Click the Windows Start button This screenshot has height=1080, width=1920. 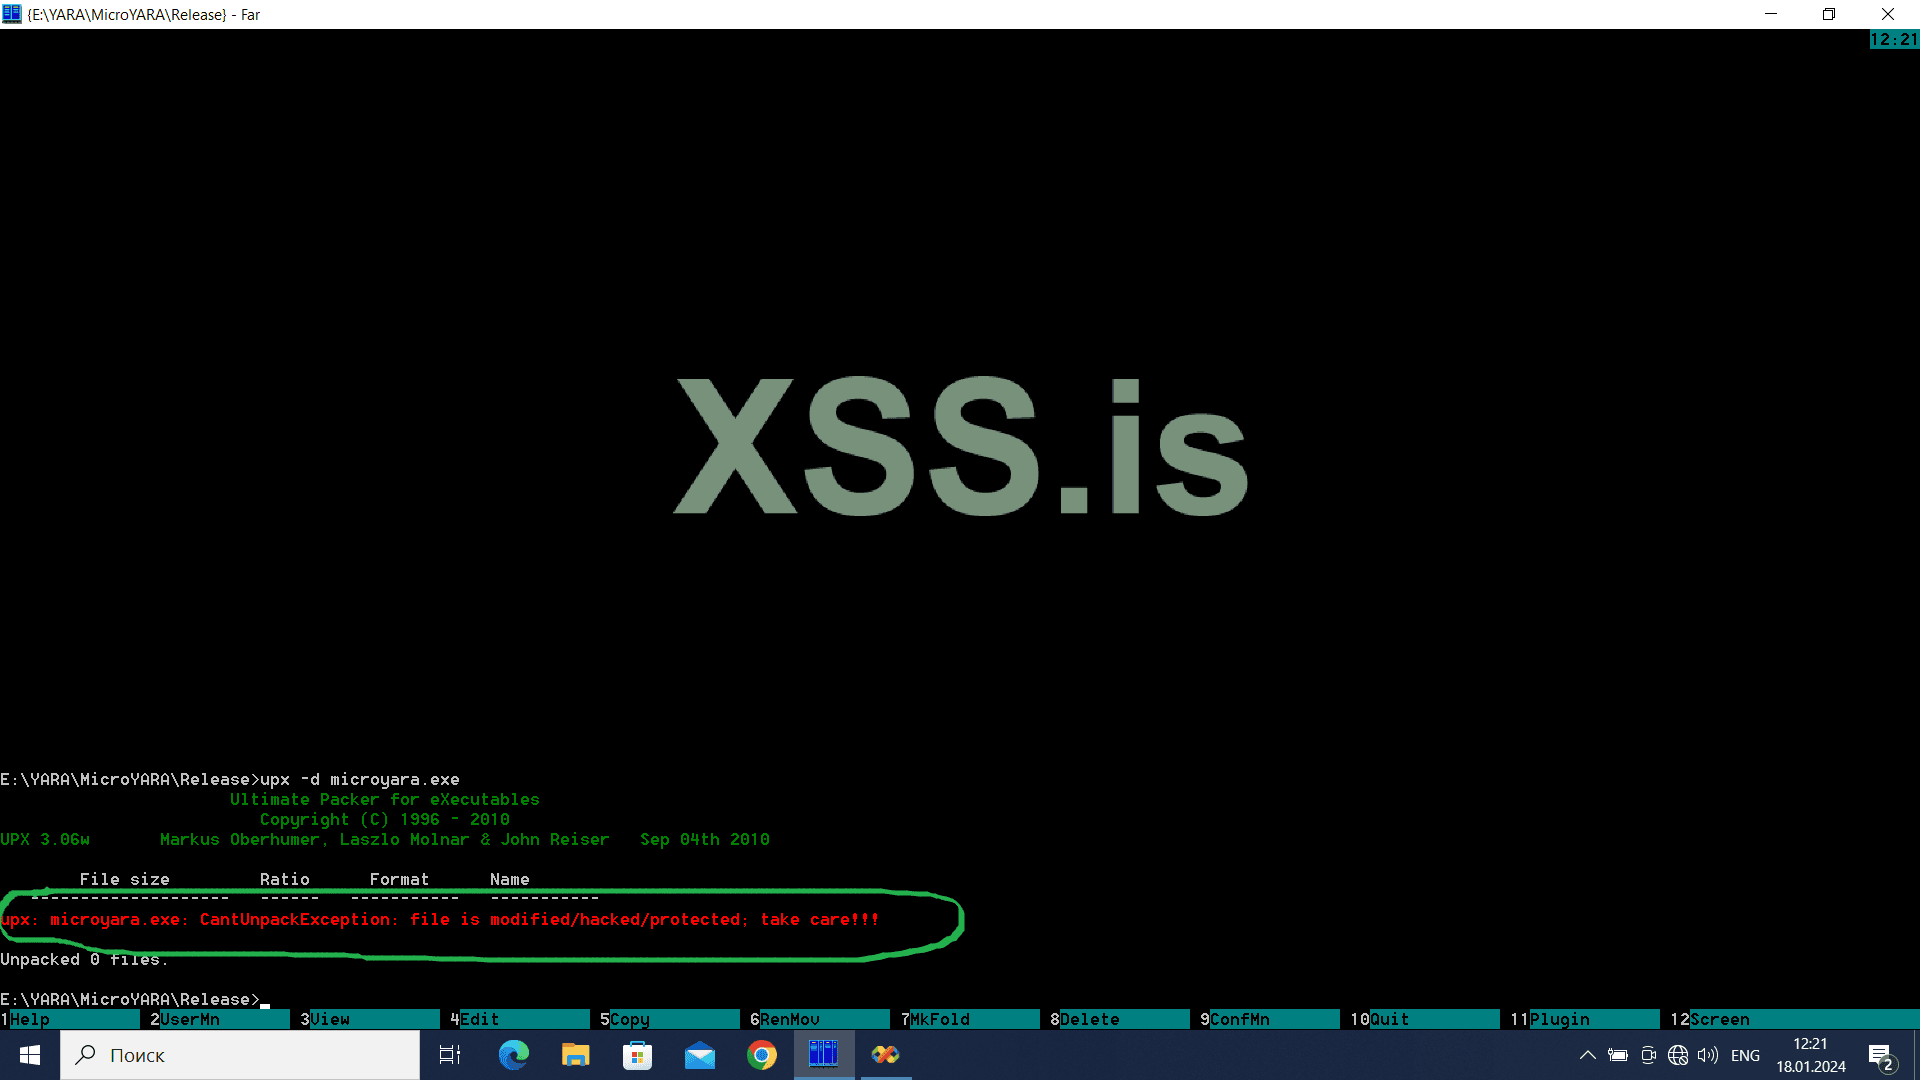29,1055
